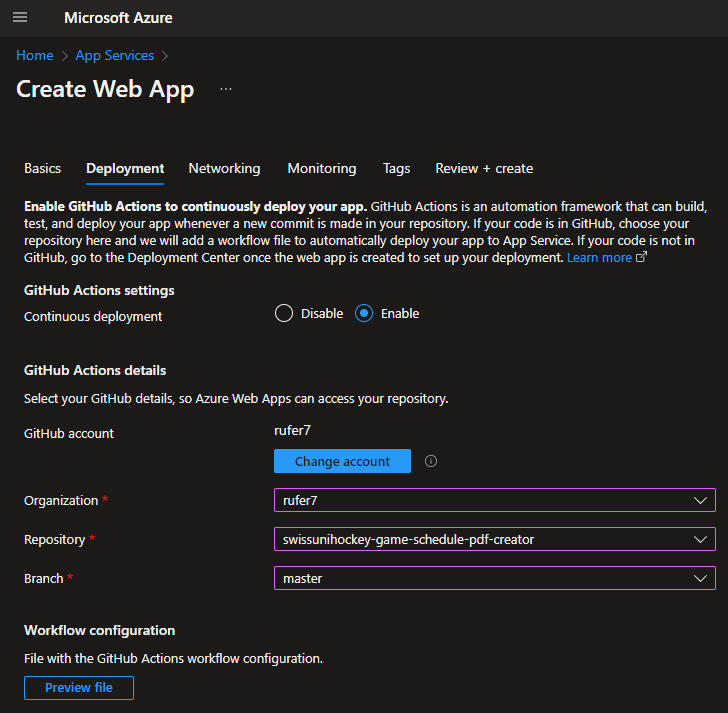Screen dimensions: 728x713
Task: Open the hamburger portal menu
Action: pyautogui.click(x=20, y=18)
